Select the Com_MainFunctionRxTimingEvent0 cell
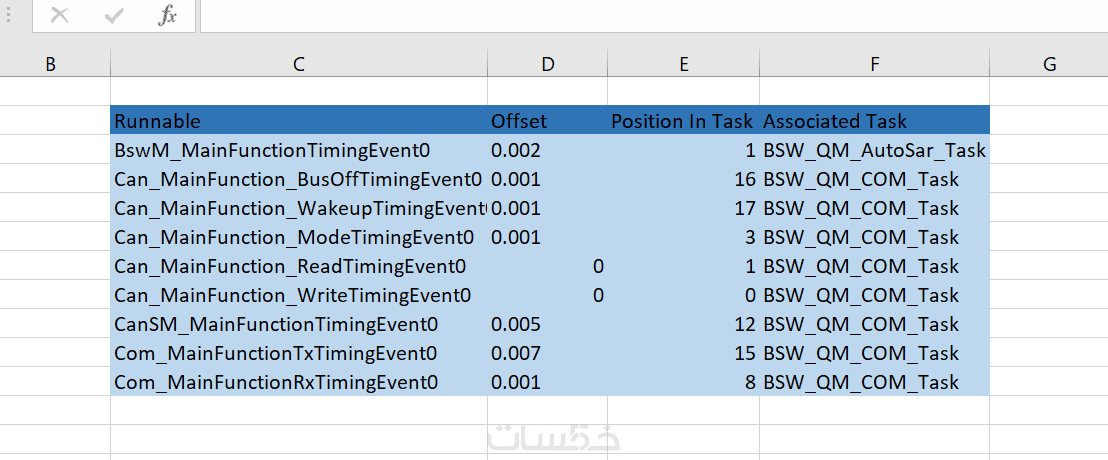This screenshot has width=1108, height=460. pyautogui.click(x=298, y=383)
